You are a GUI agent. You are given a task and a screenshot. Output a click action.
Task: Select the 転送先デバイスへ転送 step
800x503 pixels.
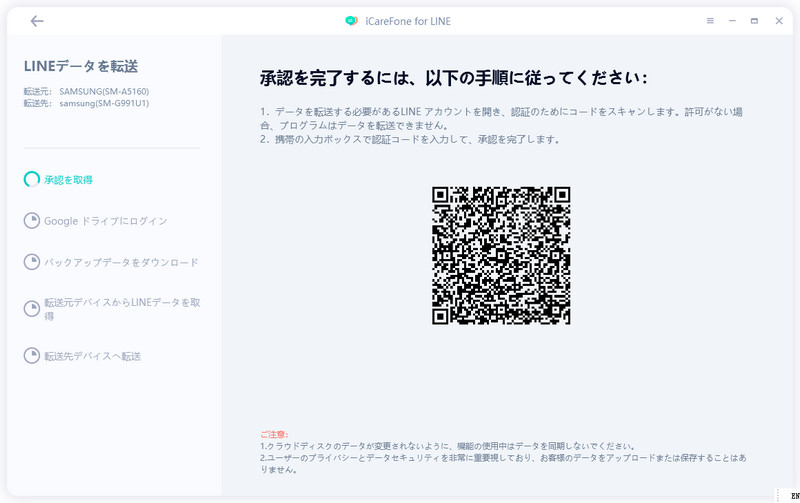(92, 356)
